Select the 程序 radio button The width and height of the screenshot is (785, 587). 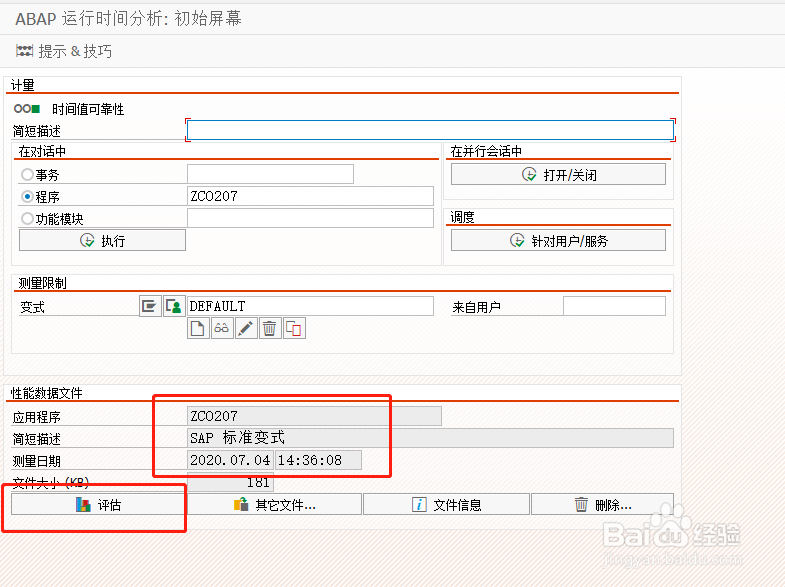tap(28, 197)
